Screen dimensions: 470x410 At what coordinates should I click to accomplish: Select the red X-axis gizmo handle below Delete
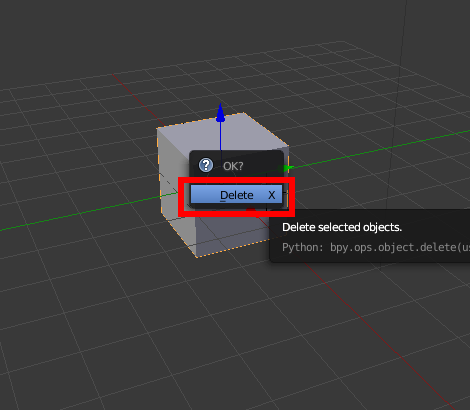(251, 210)
